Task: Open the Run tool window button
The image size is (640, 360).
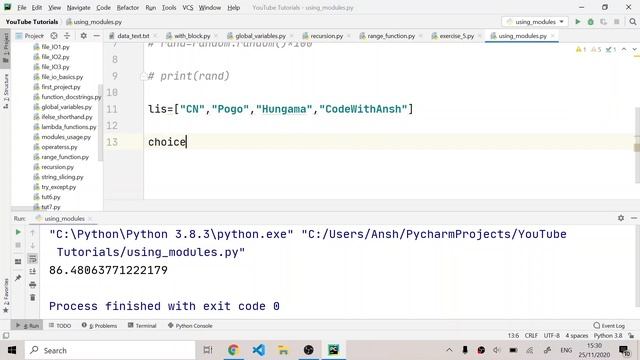Action: [27, 326]
